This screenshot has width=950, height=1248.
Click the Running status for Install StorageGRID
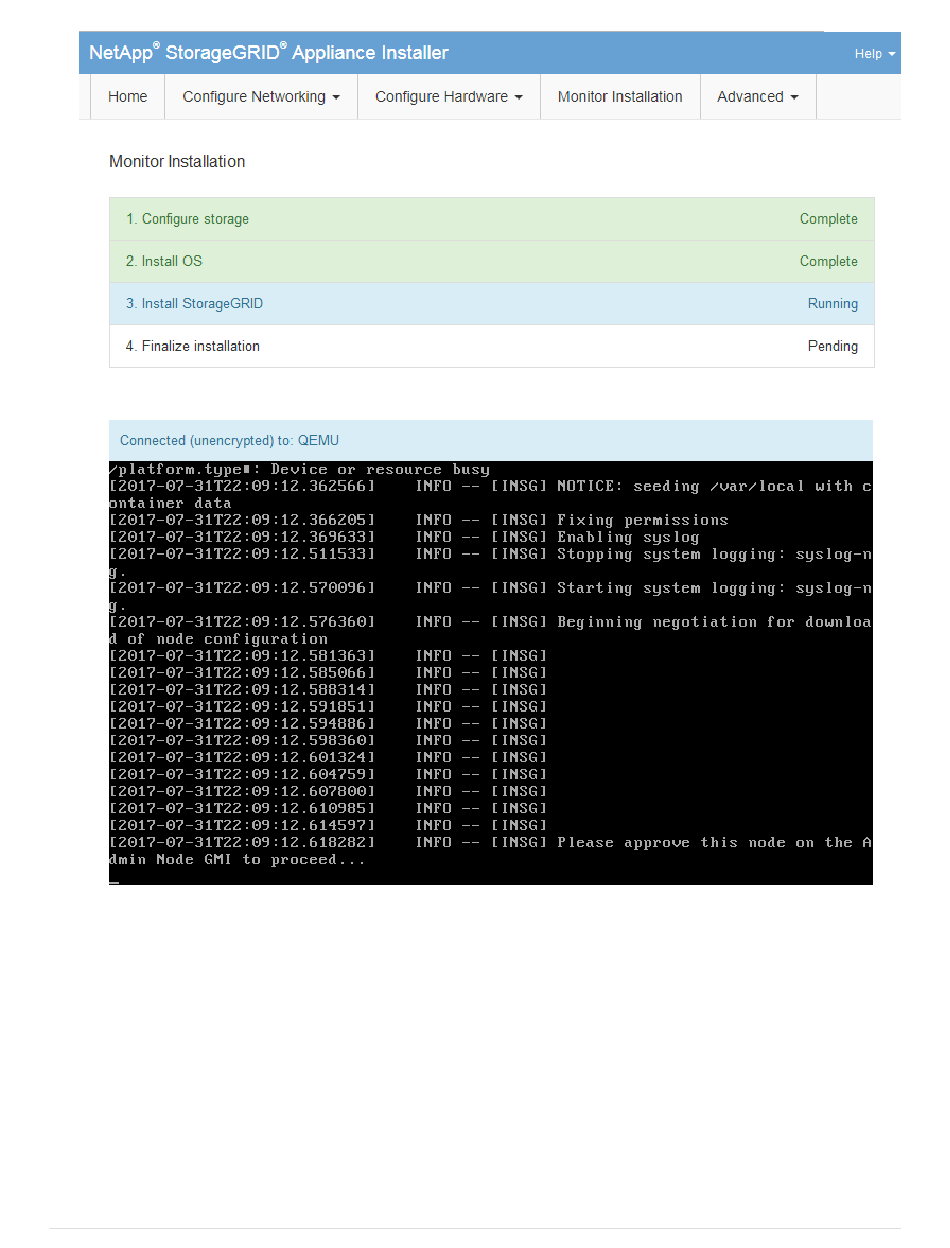pos(833,303)
